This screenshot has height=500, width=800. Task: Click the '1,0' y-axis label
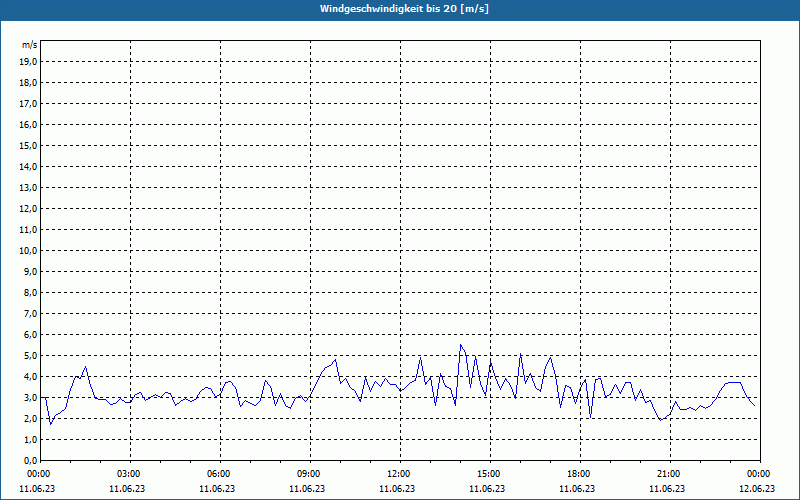[x=30, y=439]
